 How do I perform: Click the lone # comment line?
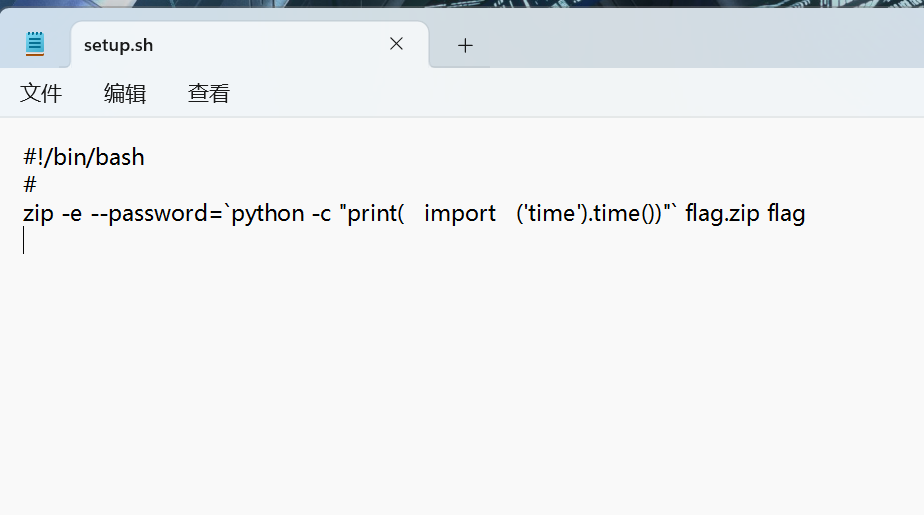(x=29, y=185)
